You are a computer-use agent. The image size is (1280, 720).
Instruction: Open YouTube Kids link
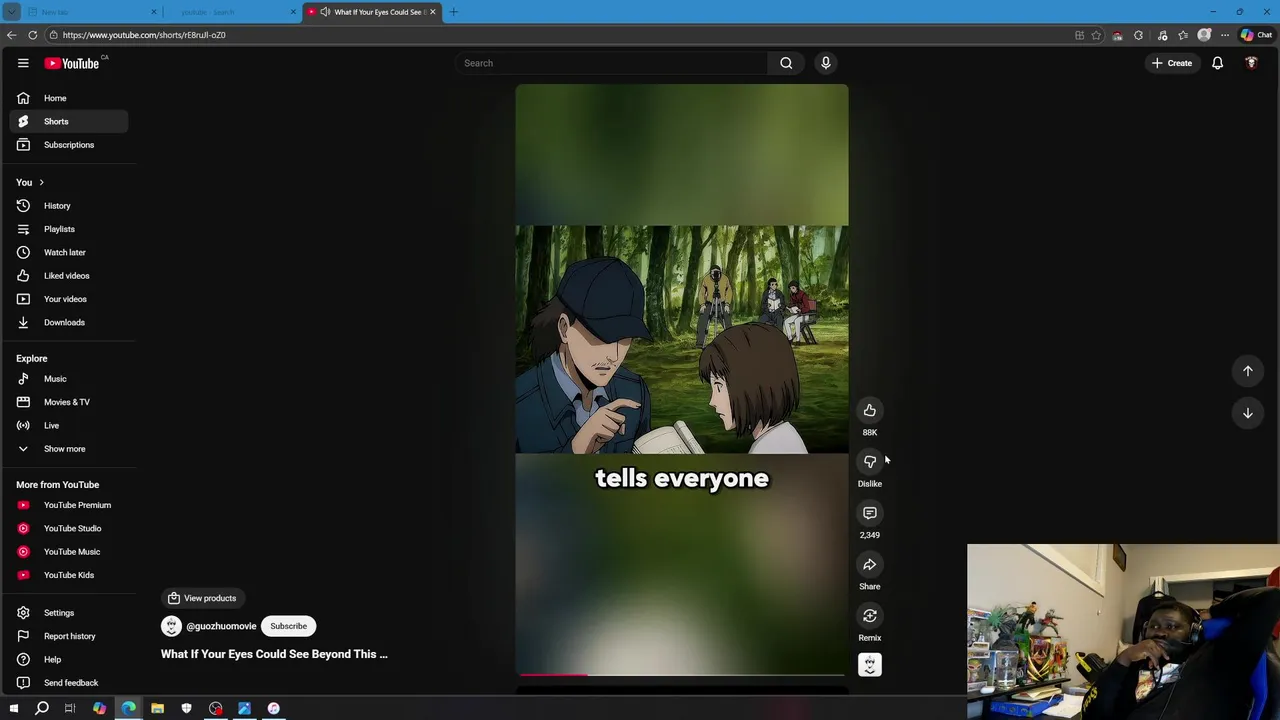click(x=68, y=575)
